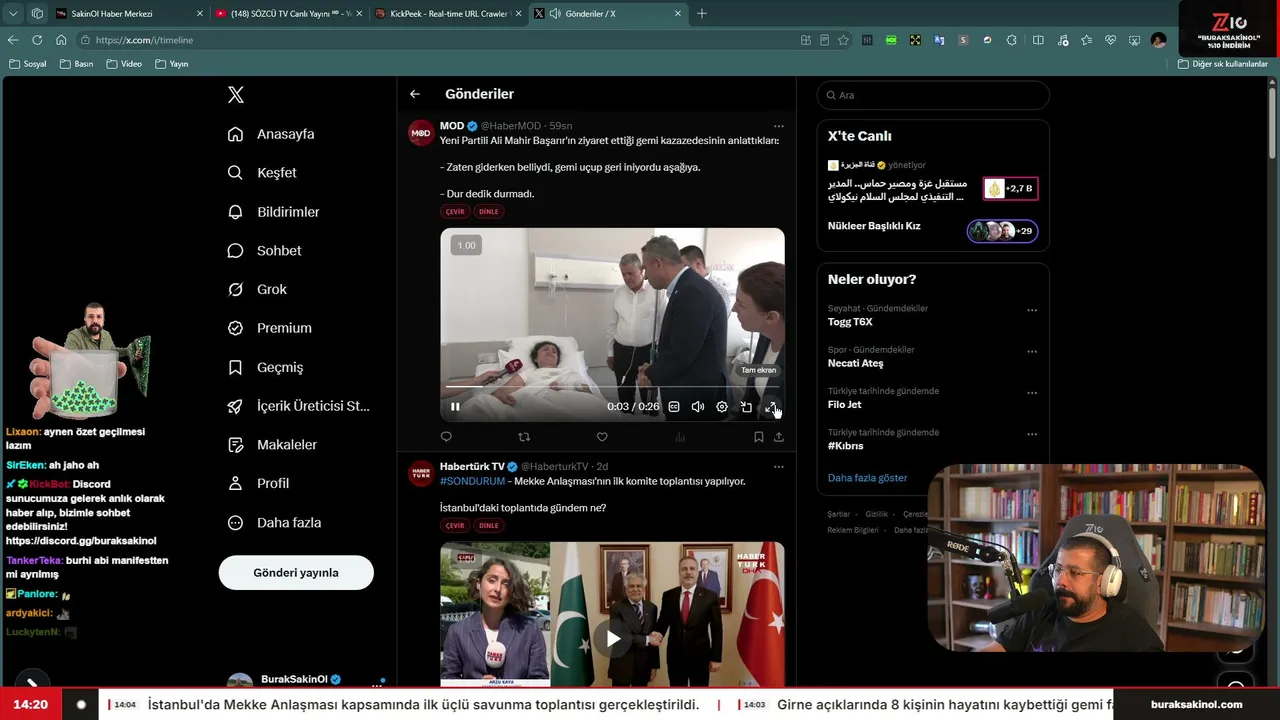Enter fullscreen with Tam ekran icon
This screenshot has height=720, width=1280.
770,407
